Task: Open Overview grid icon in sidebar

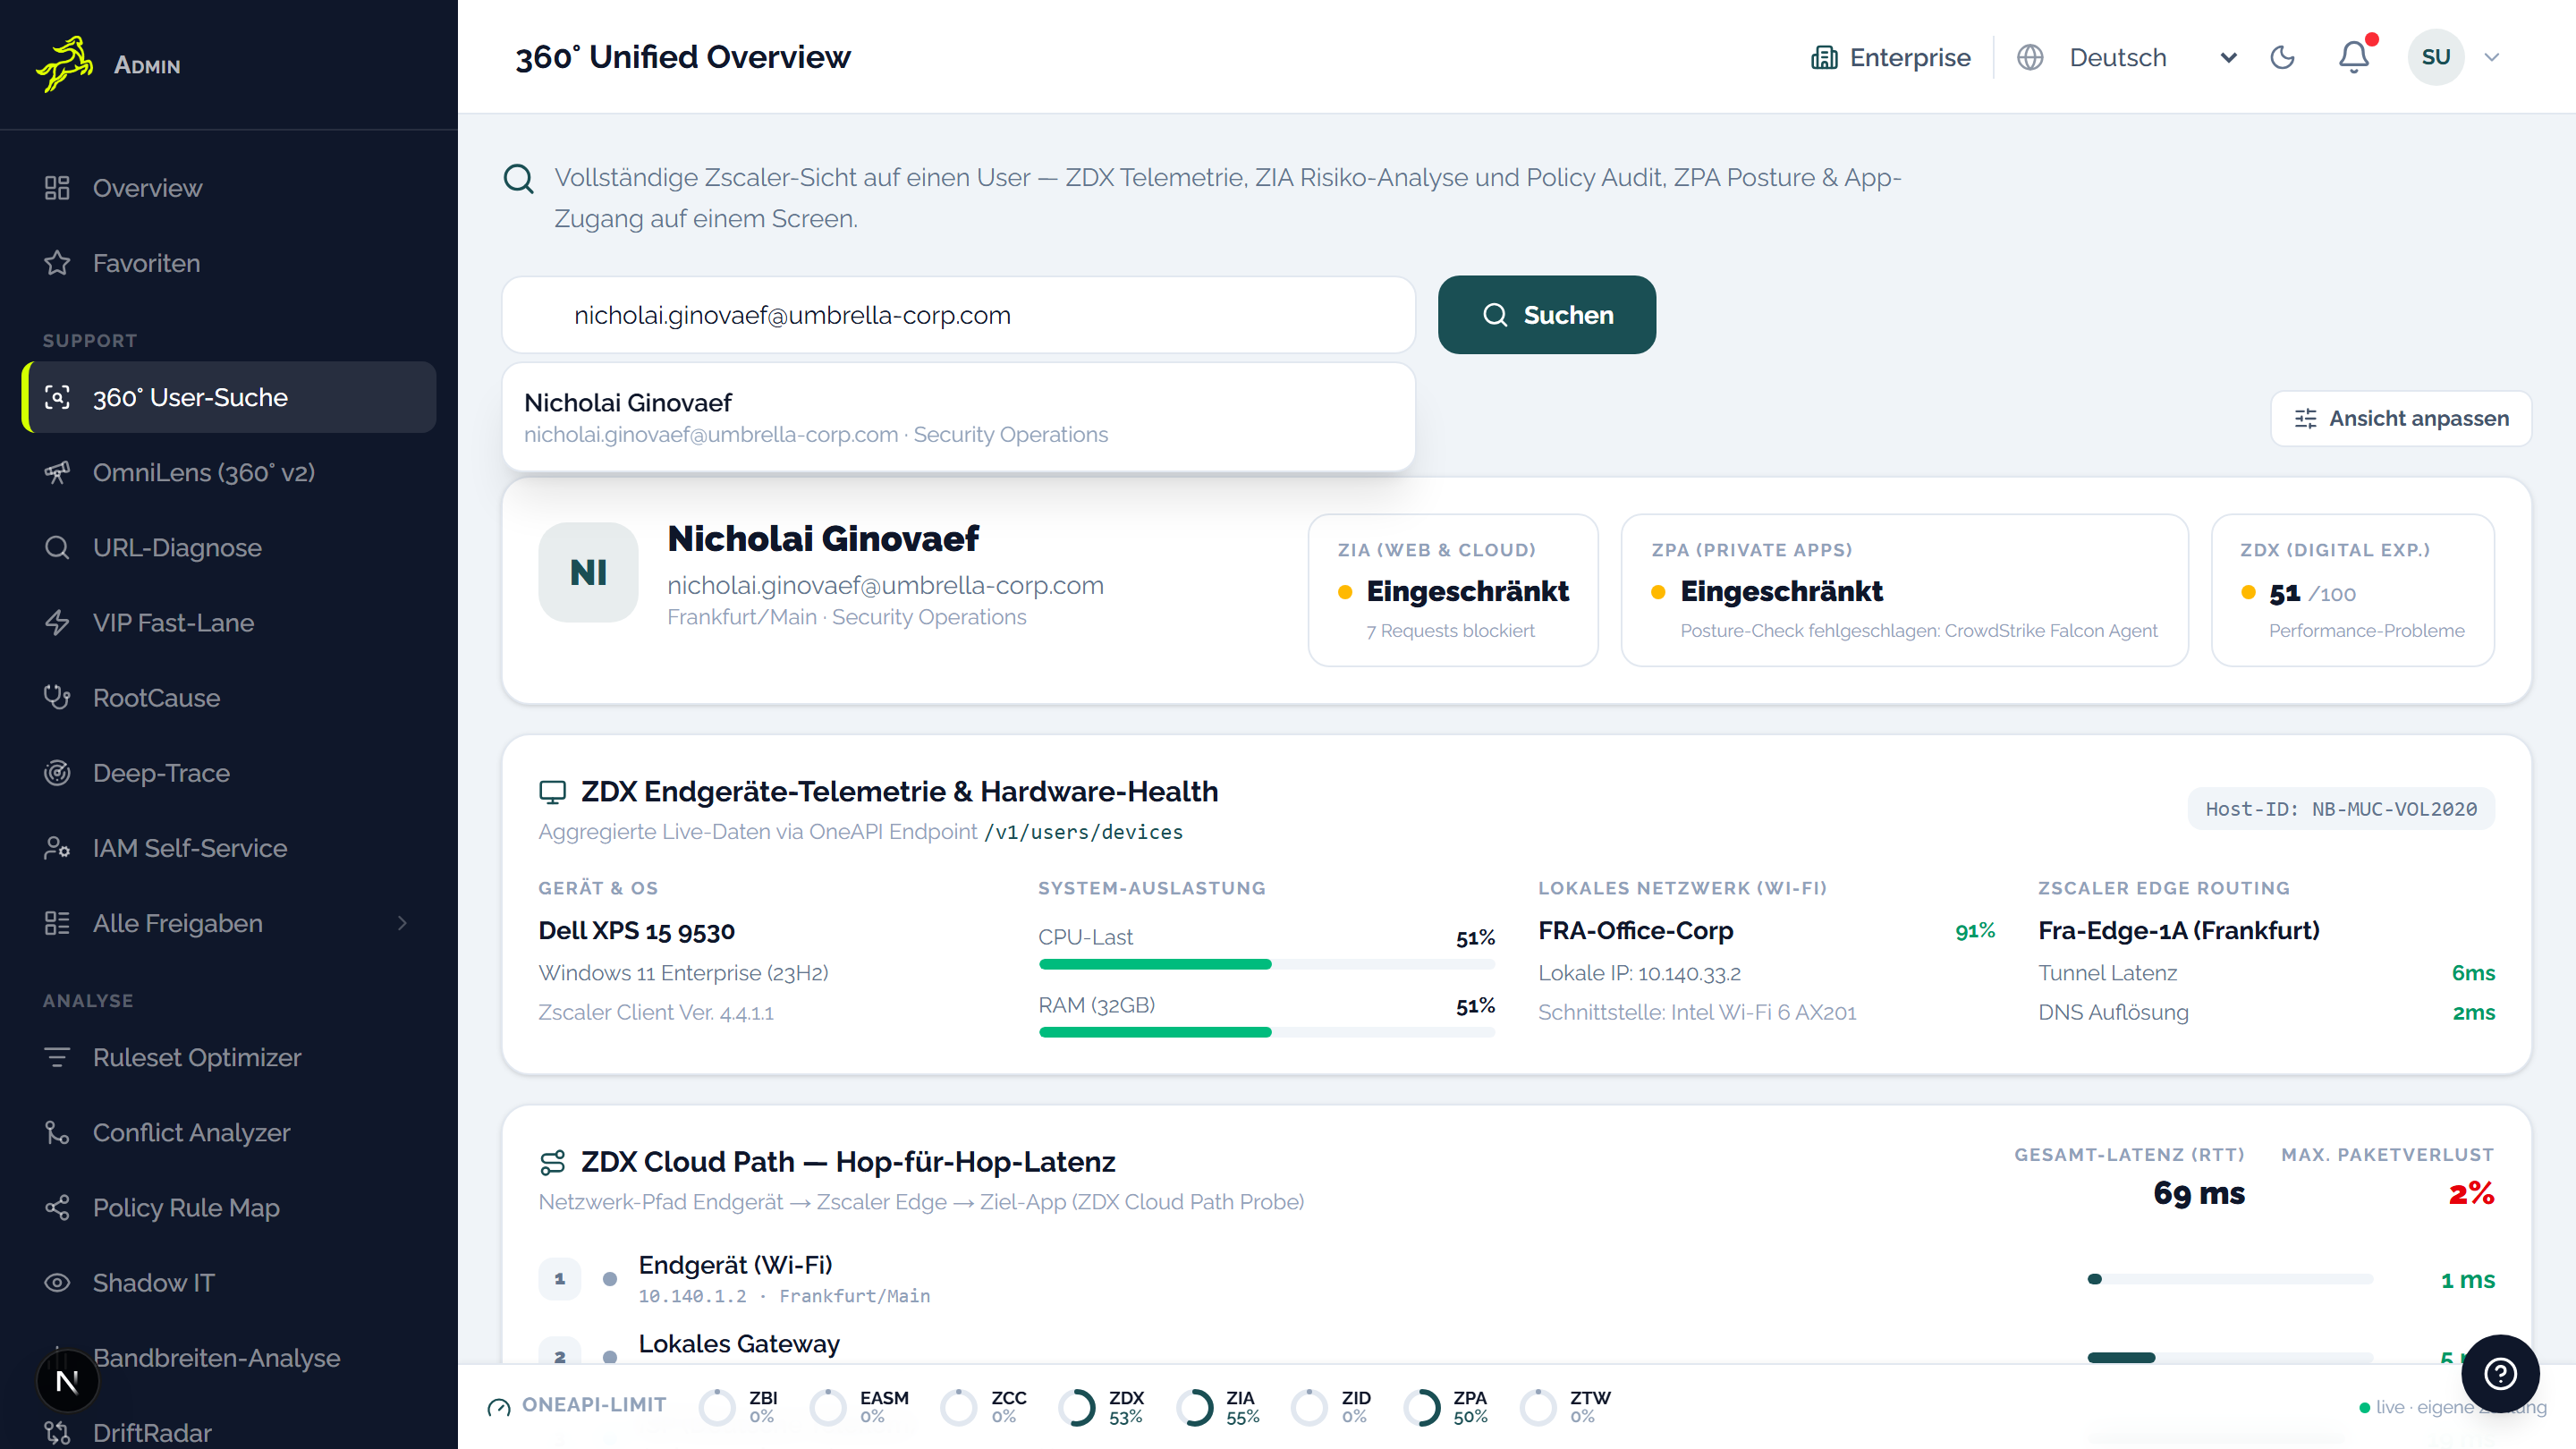Action: 57,188
